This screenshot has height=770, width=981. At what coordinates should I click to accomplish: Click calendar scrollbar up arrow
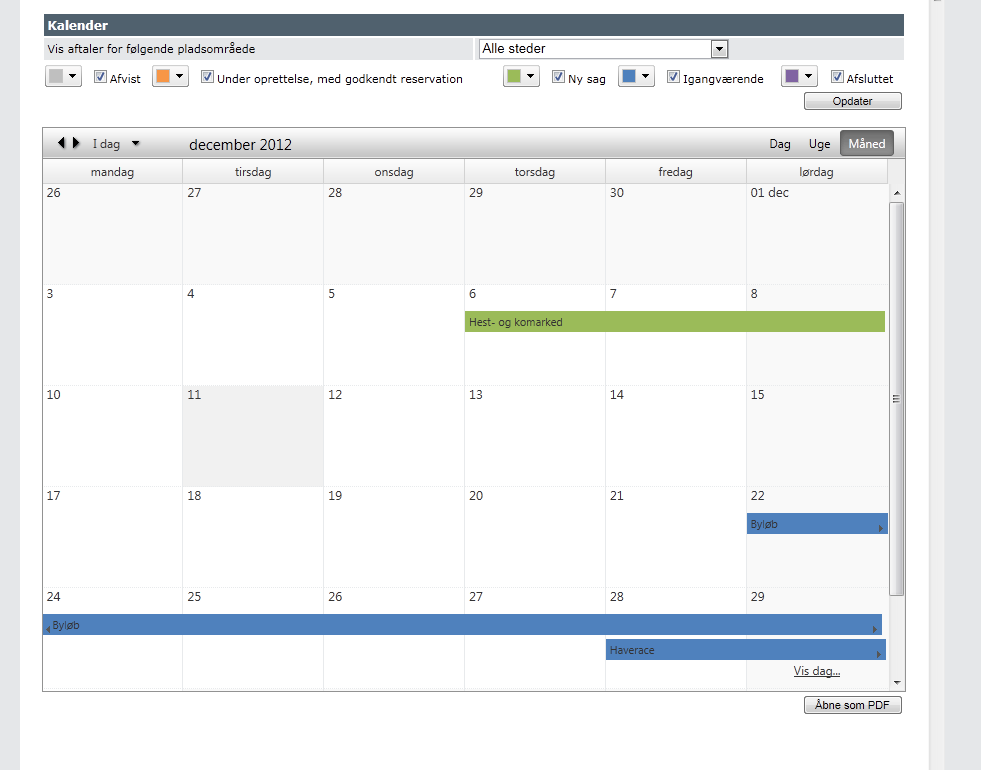pos(897,193)
